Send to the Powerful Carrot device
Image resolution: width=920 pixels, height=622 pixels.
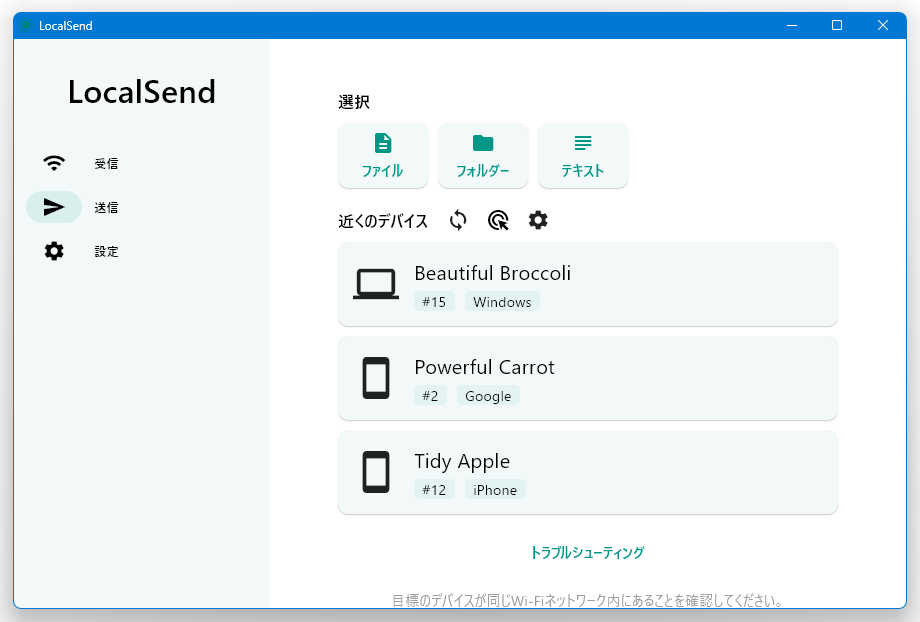point(588,378)
